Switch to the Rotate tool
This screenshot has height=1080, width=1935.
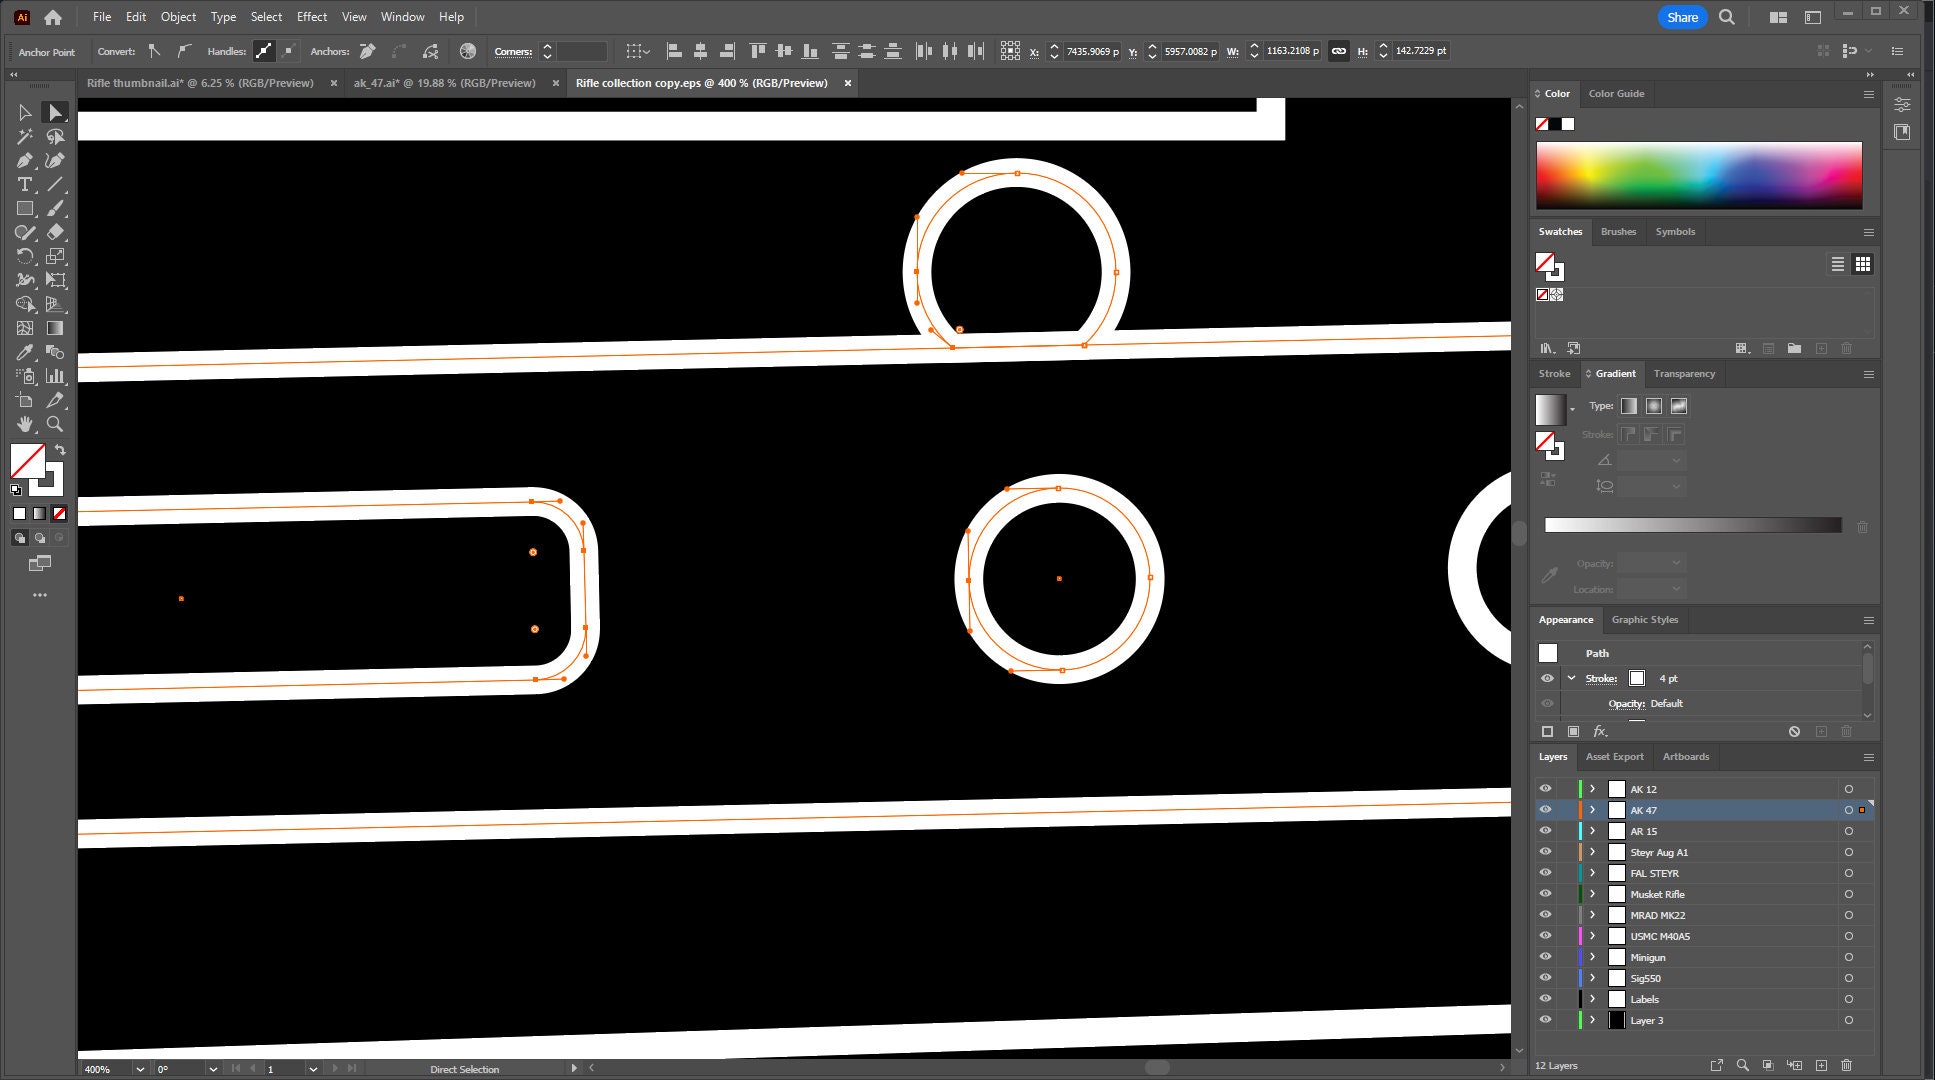click(x=25, y=256)
